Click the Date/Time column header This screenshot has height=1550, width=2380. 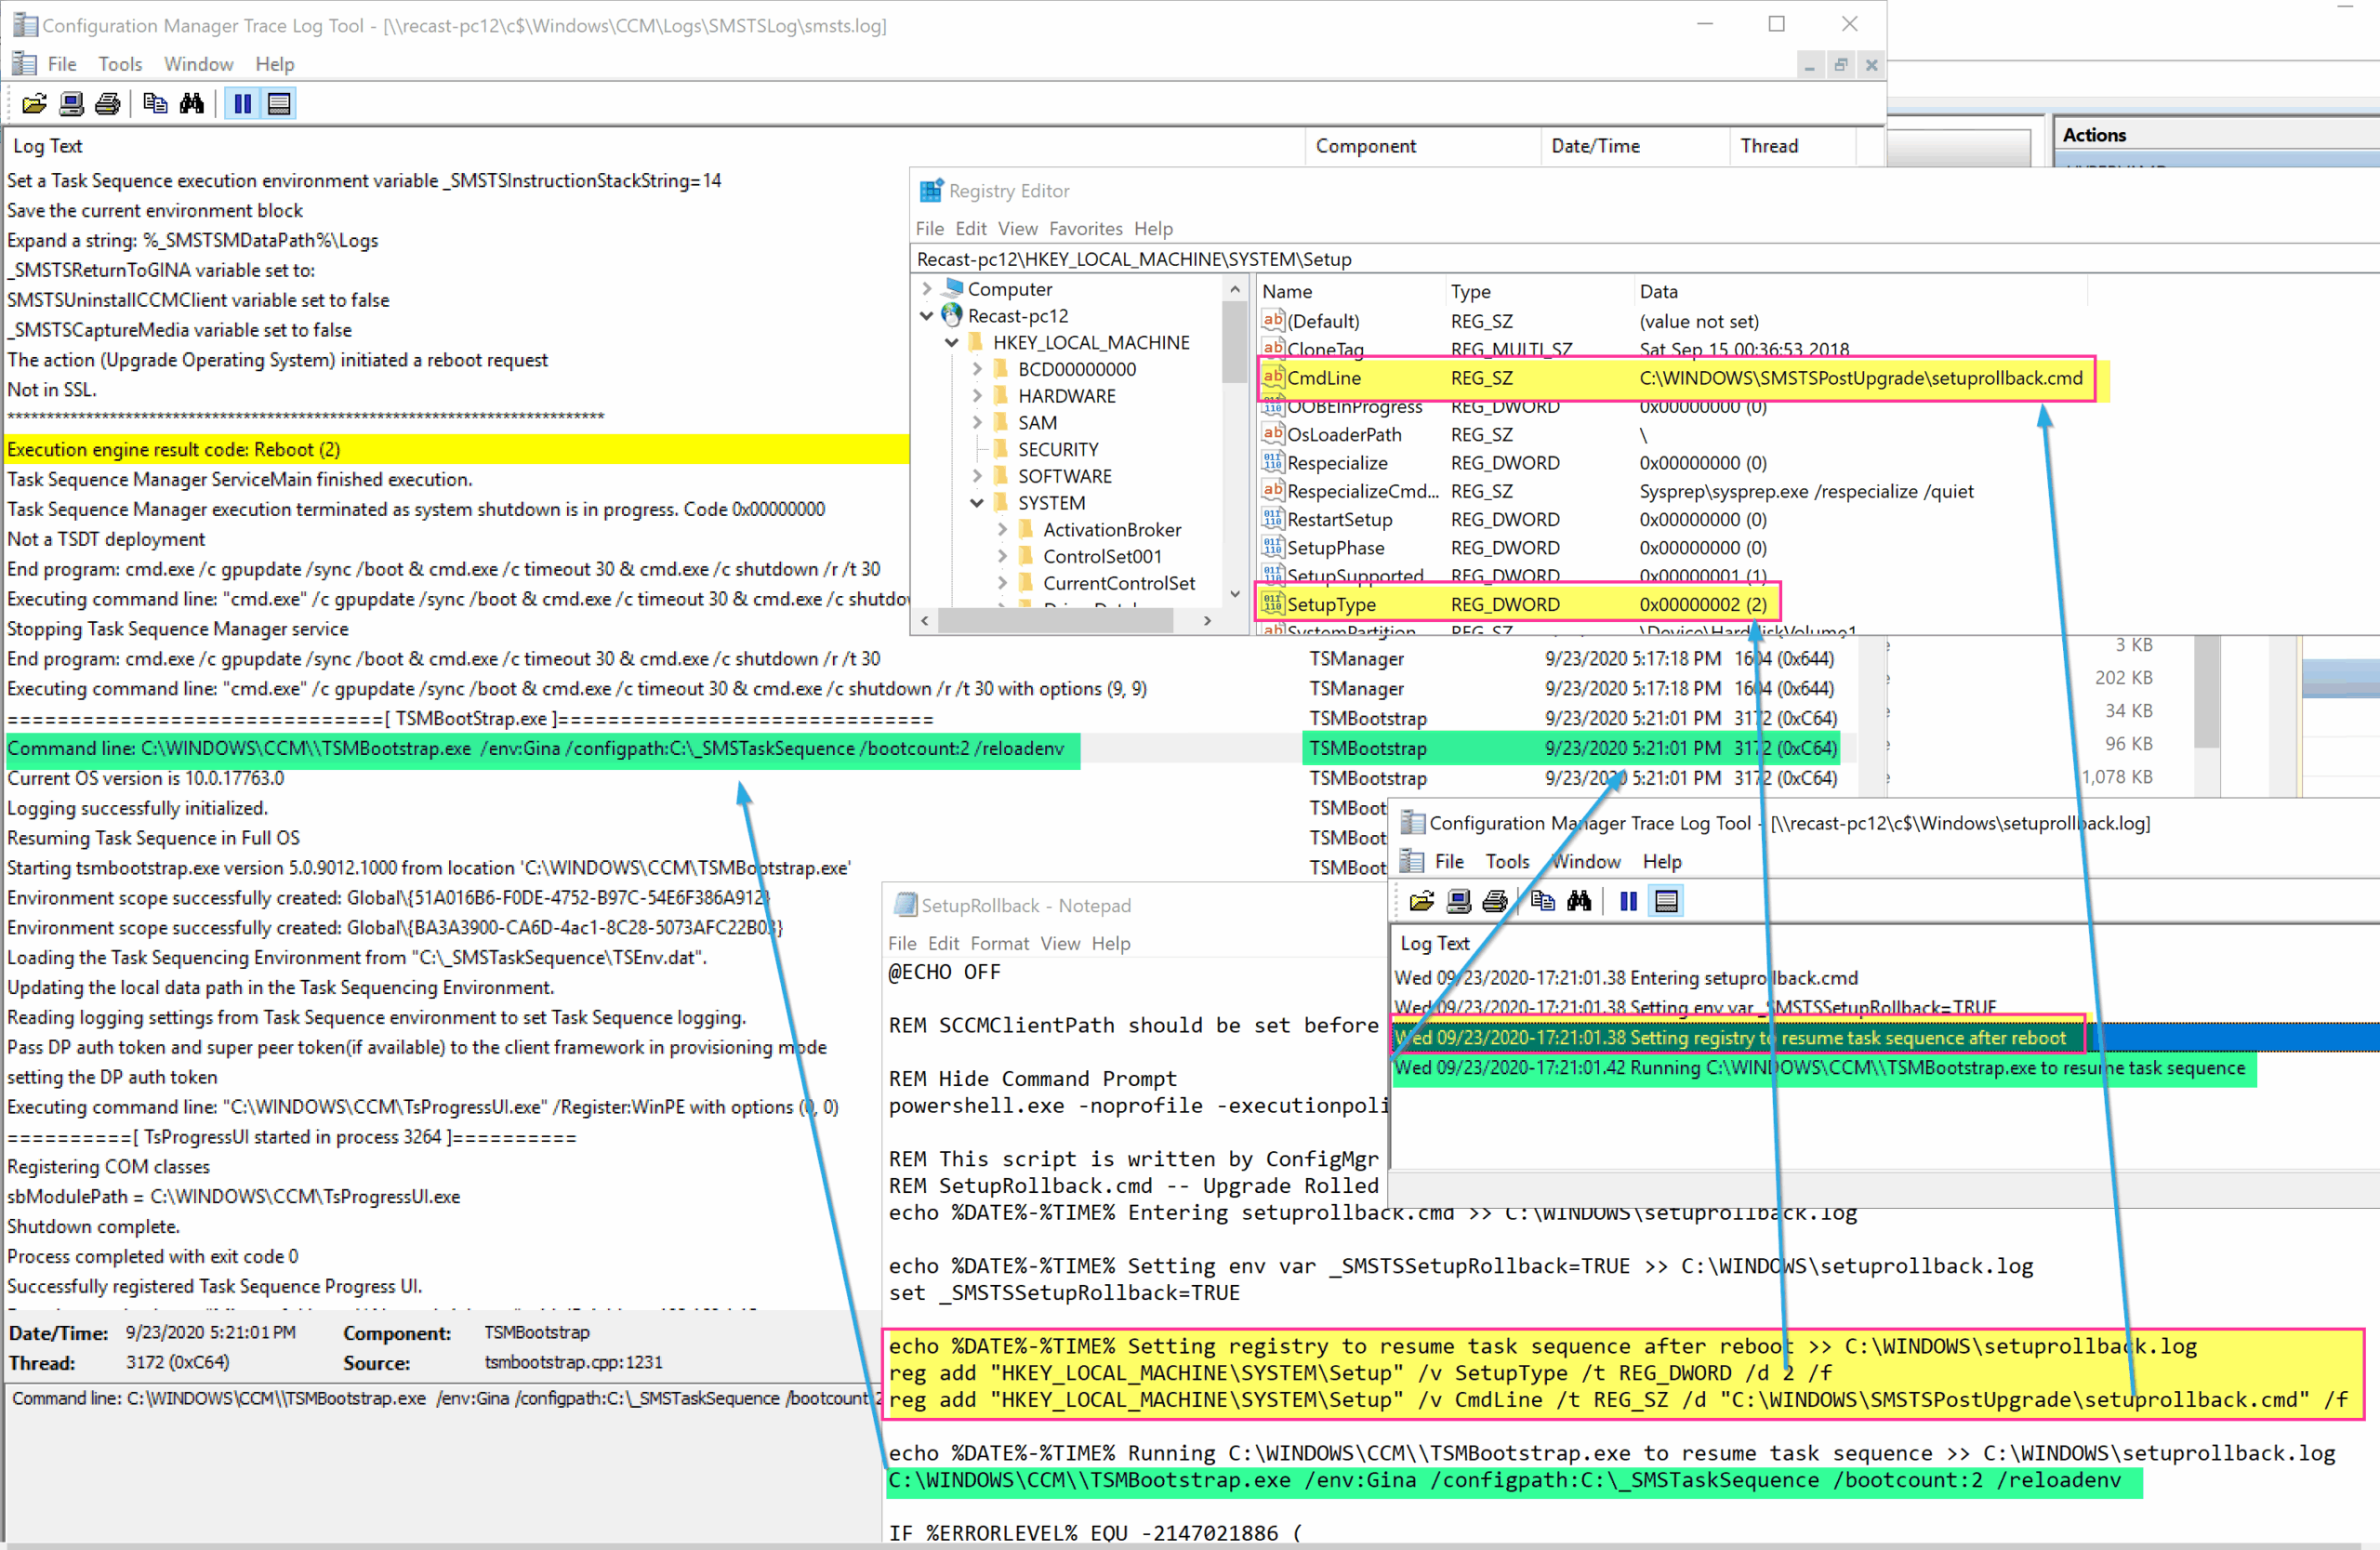pos(1595,146)
